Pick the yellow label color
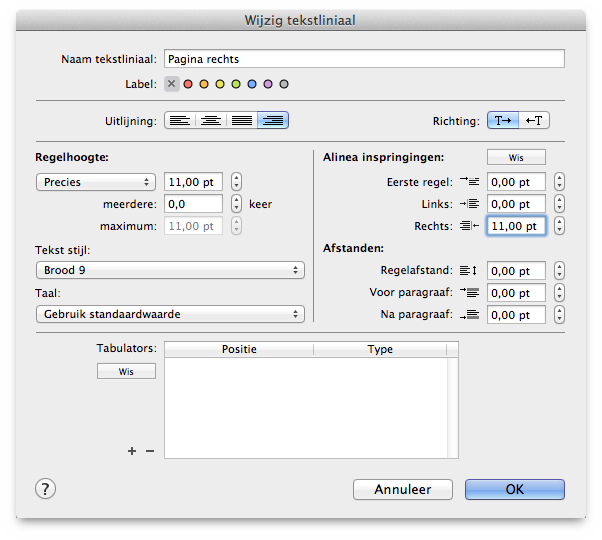The width and height of the screenshot is (602, 540). pyautogui.click(x=220, y=84)
